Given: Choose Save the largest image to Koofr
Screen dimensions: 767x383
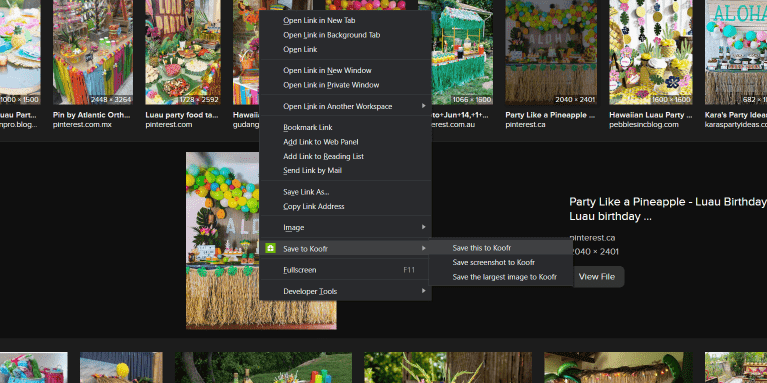Looking at the screenshot, I should click(500, 277).
